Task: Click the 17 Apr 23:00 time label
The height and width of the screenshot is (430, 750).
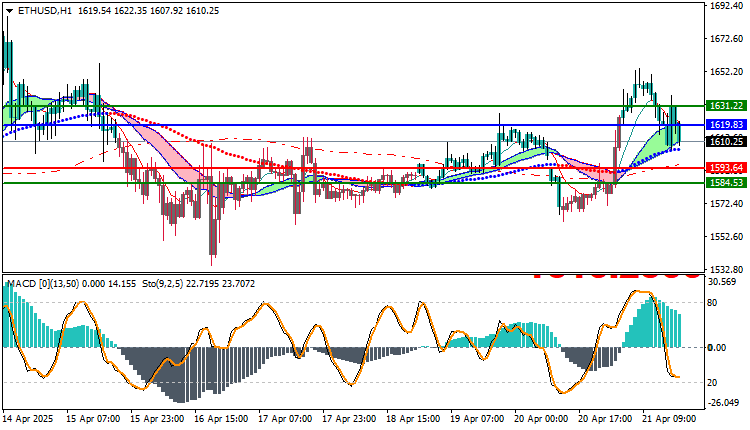Action: click(349, 419)
